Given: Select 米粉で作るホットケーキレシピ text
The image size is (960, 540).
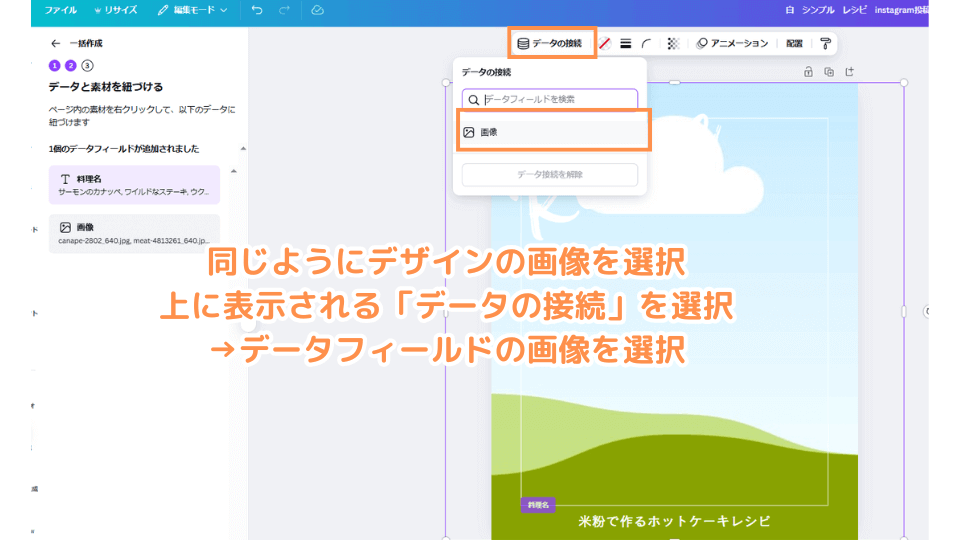Looking at the screenshot, I should [x=674, y=521].
